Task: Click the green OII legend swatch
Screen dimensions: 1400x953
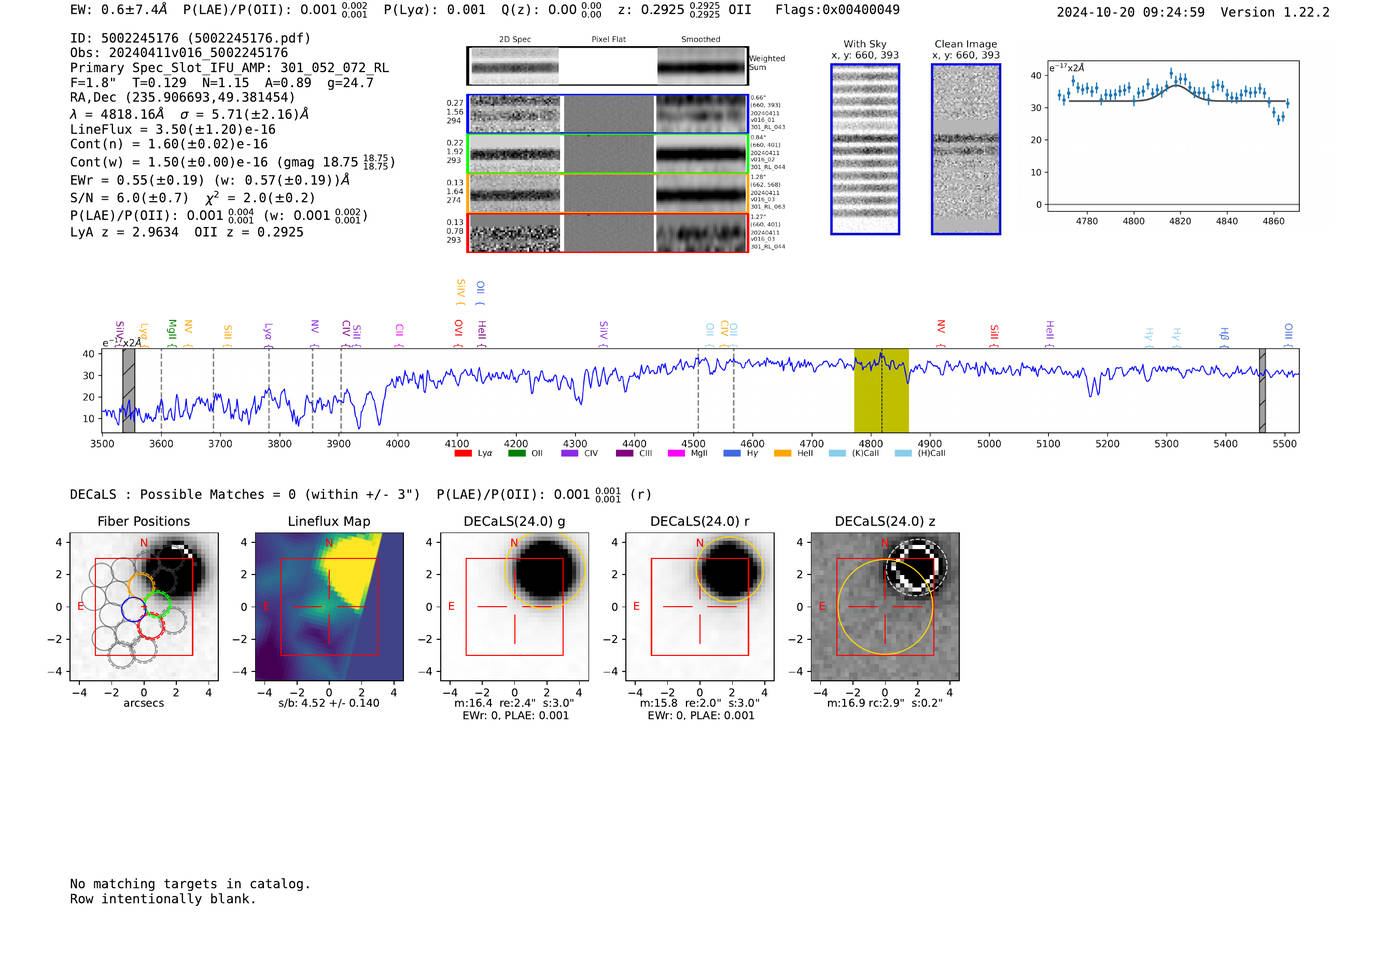Action: [516, 454]
